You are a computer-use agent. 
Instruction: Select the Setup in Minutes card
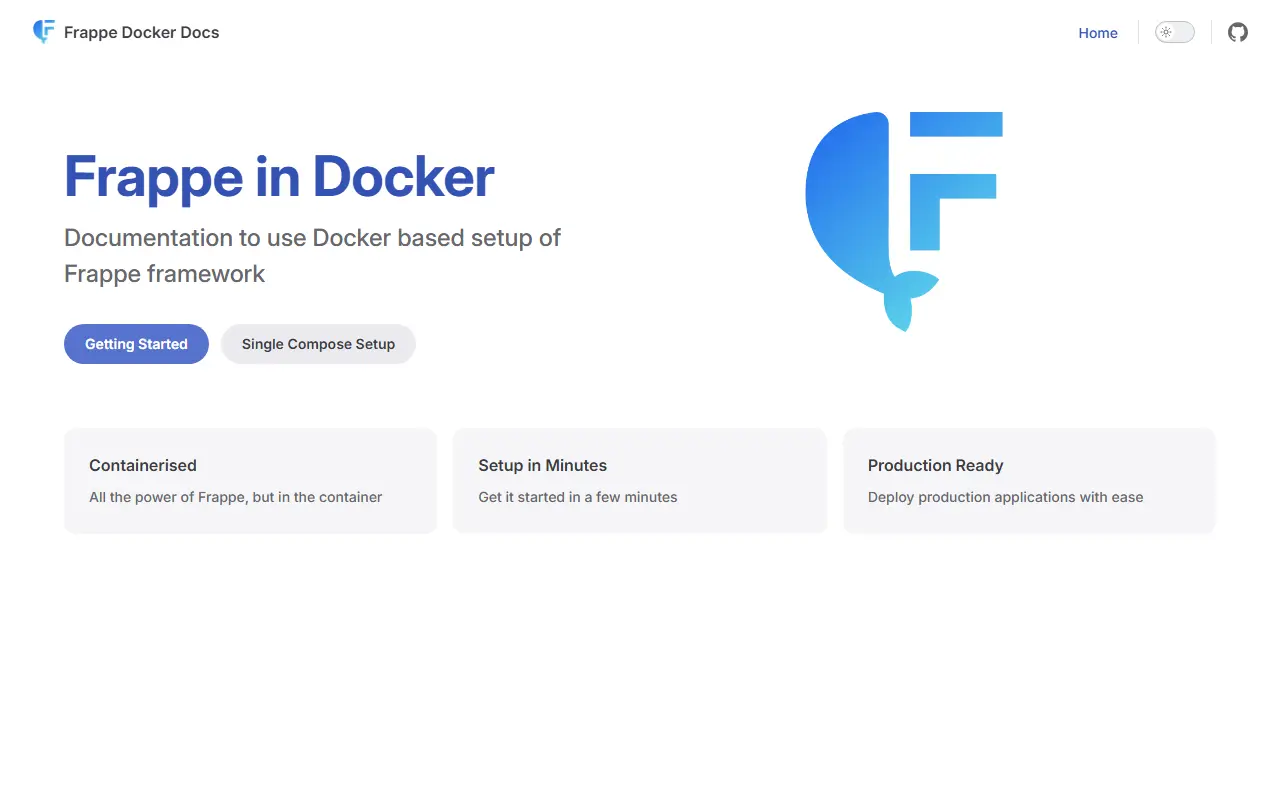(640, 481)
